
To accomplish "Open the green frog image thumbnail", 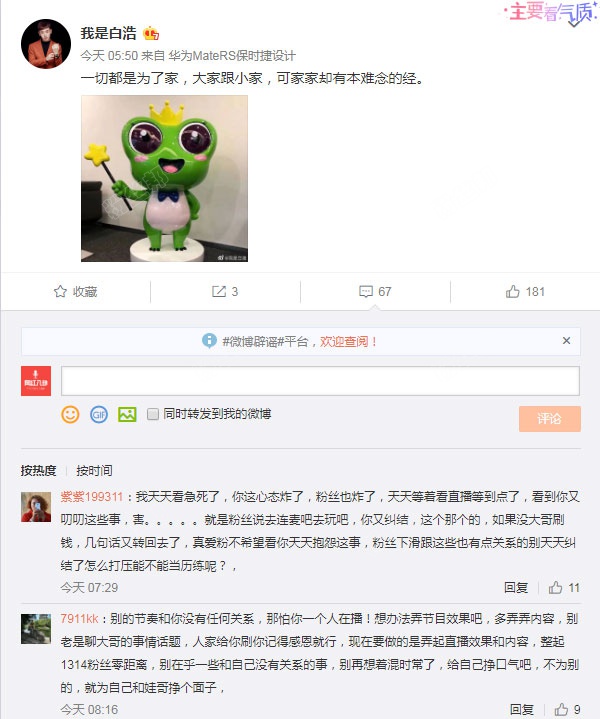I will click(164, 178).
